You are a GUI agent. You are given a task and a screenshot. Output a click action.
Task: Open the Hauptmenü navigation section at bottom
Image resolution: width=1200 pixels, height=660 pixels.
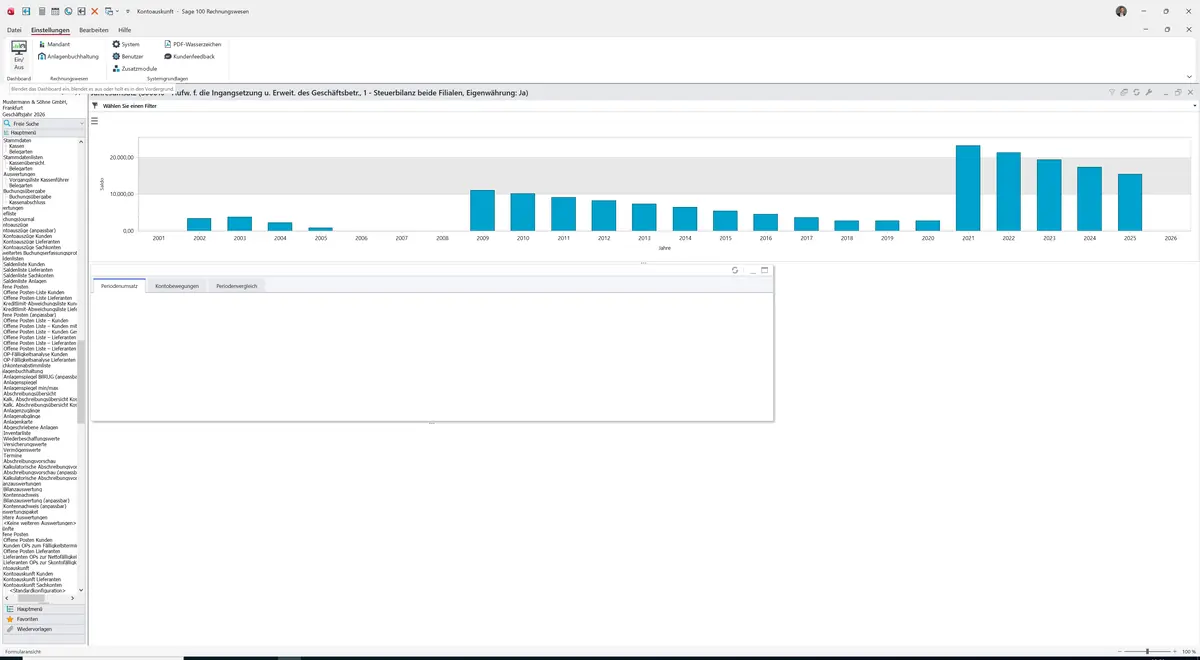43,609
